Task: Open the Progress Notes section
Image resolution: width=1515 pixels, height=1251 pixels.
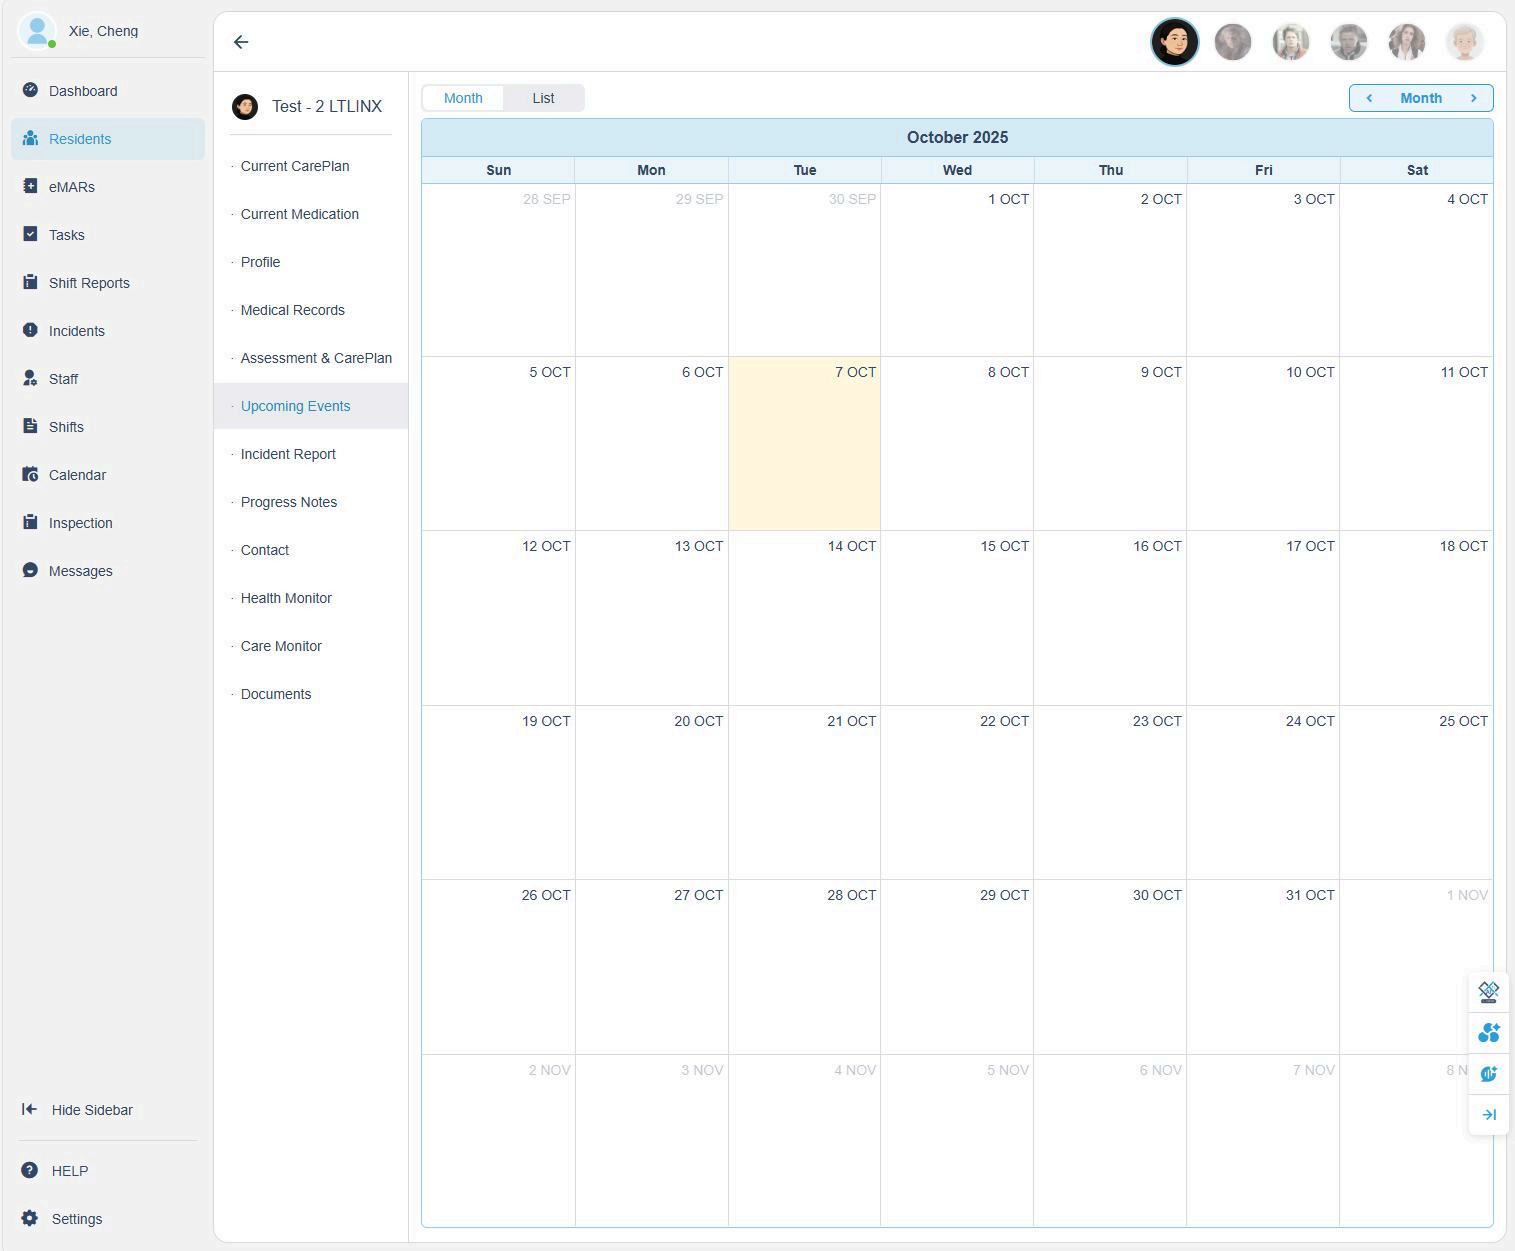Action: coord(288,502)
